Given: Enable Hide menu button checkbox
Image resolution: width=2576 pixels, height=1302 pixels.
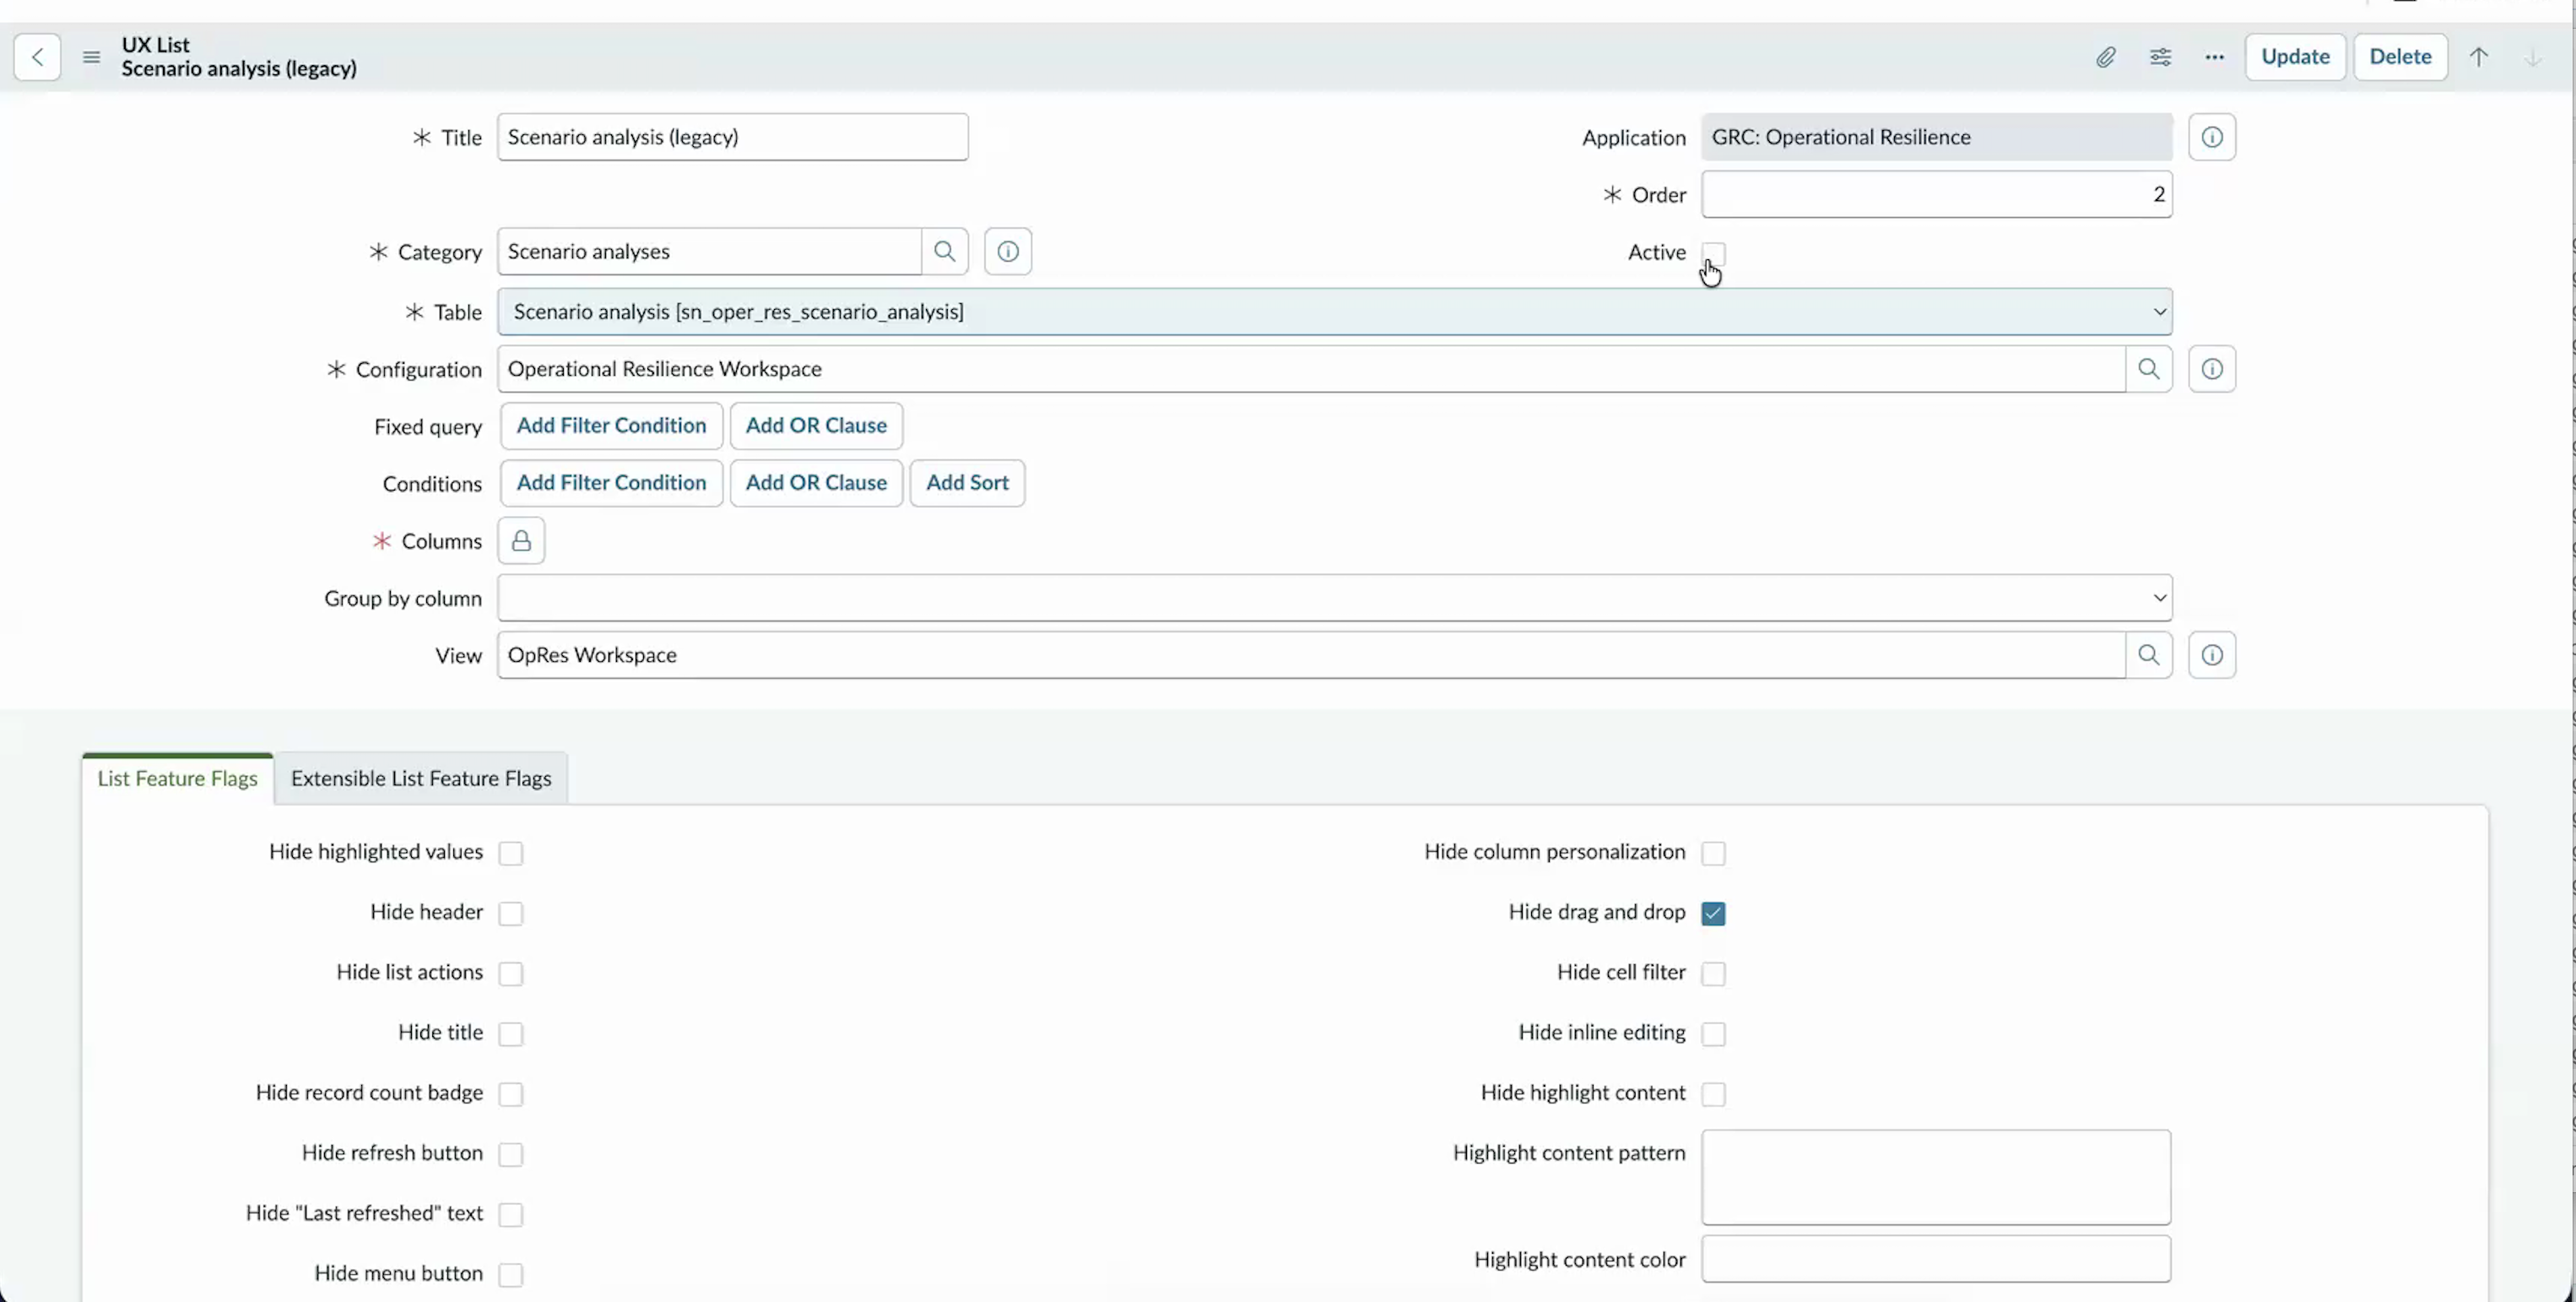Looking at the screenshot, I should coord(511,1274).
